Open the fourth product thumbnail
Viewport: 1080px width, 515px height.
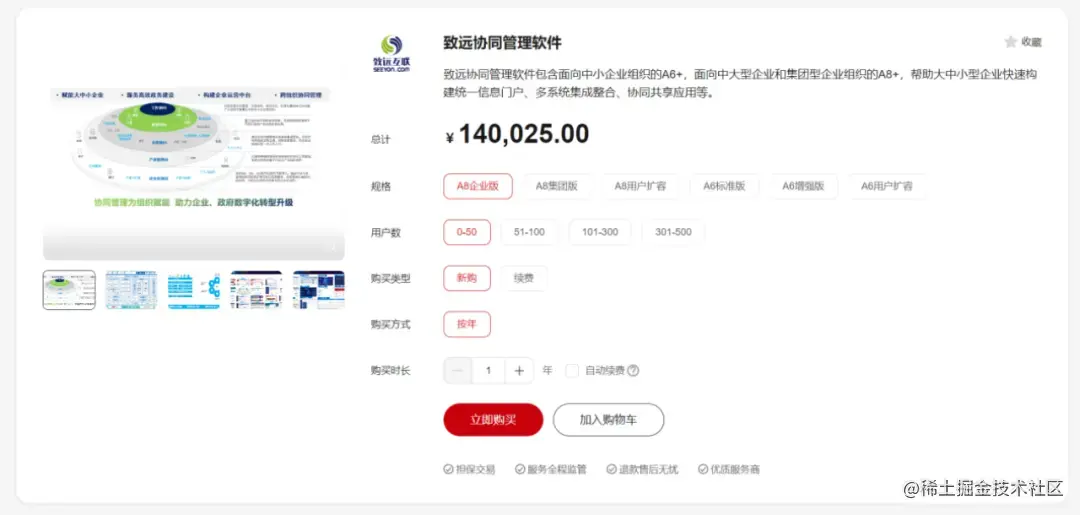pos(256,290)
